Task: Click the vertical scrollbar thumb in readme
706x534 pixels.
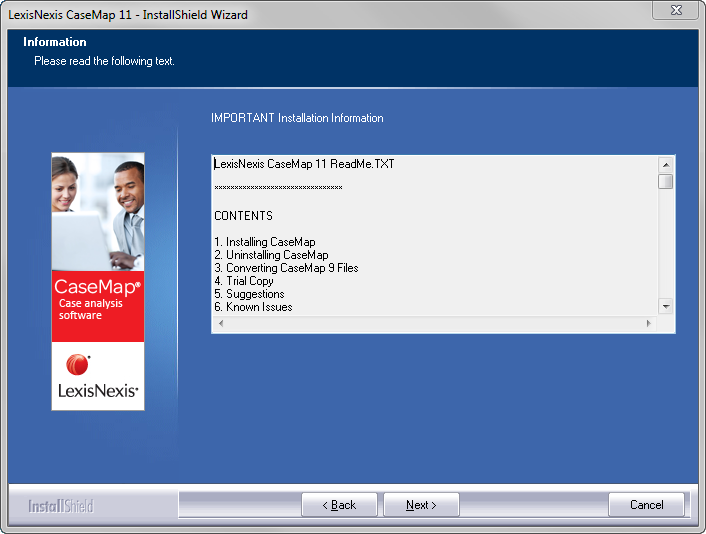Action: (x=665, y=181)
